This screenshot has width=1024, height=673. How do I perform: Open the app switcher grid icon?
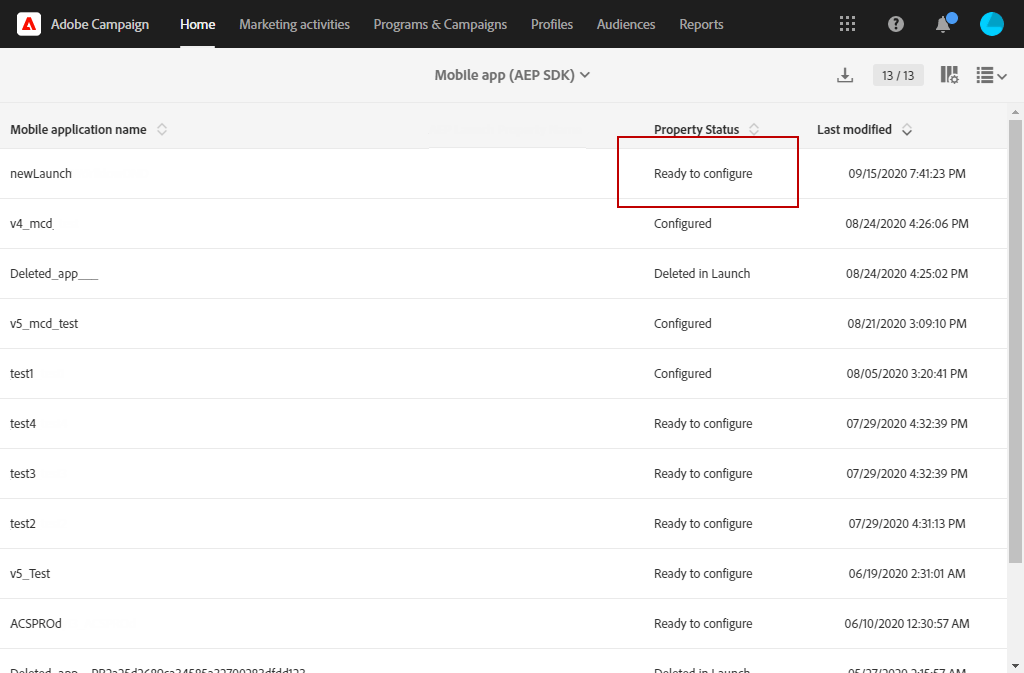tap(847, 23)
